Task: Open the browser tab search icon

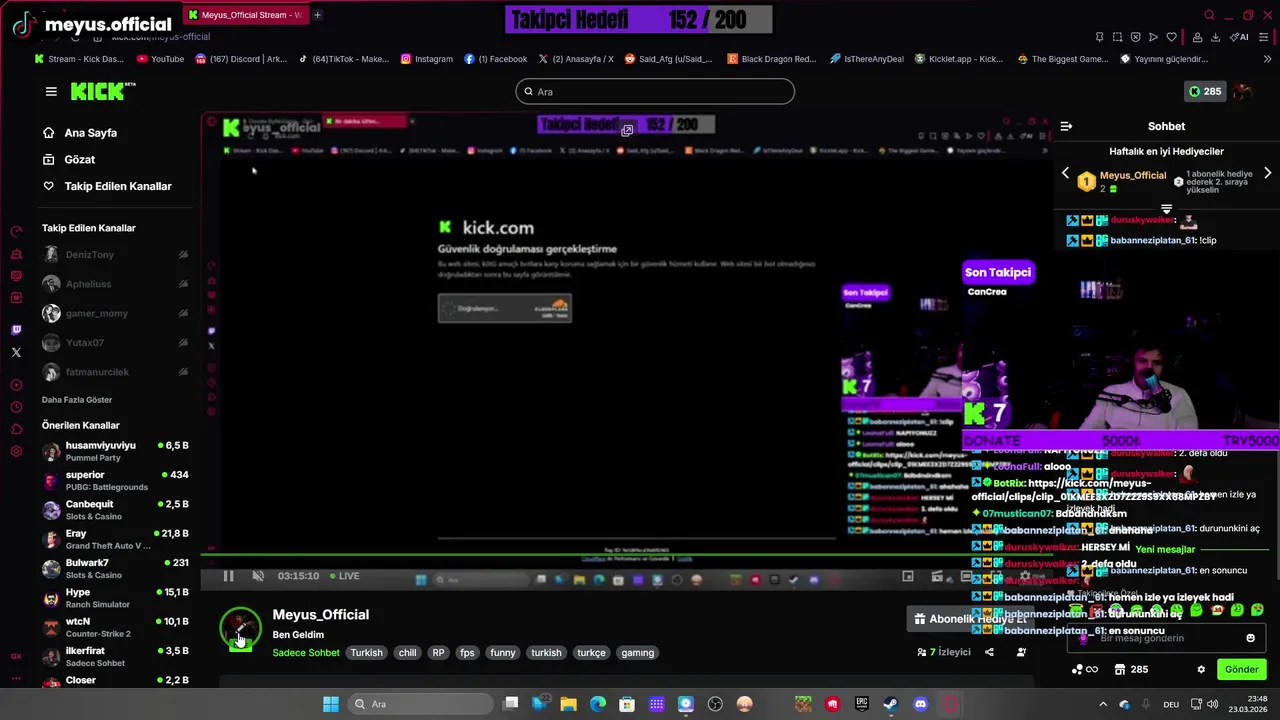Action: coord(1209,15)
